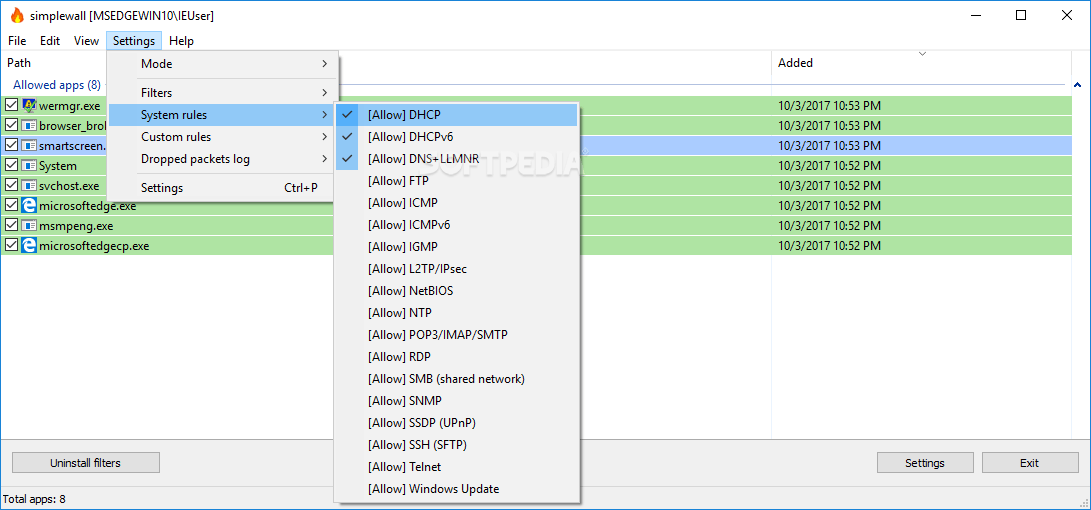
Task: Enable the [Allow] ICMP rule
Action: click(x=456, y=202)
